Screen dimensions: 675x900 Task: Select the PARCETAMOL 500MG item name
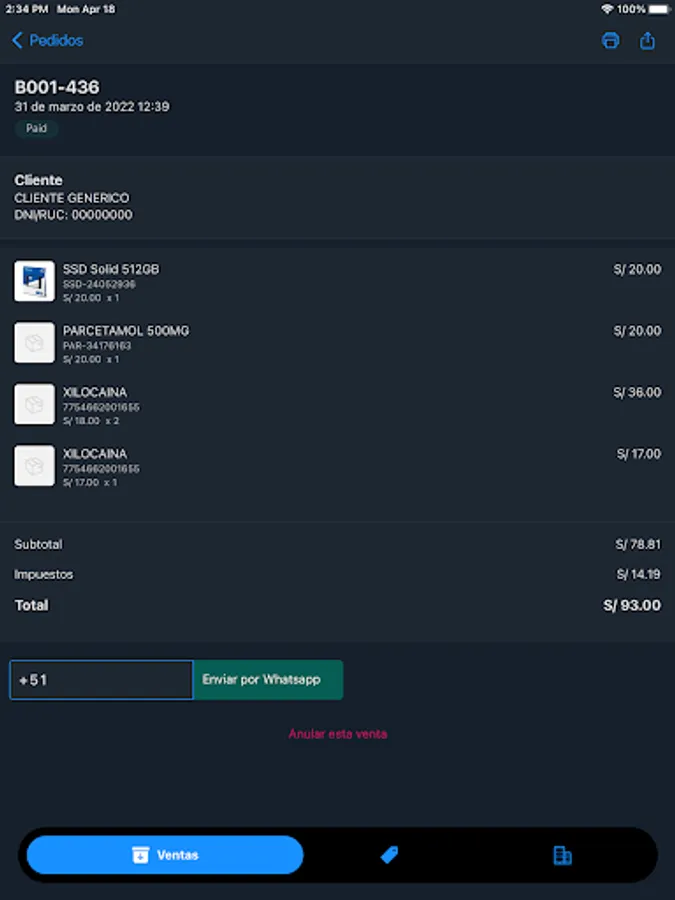126,331
